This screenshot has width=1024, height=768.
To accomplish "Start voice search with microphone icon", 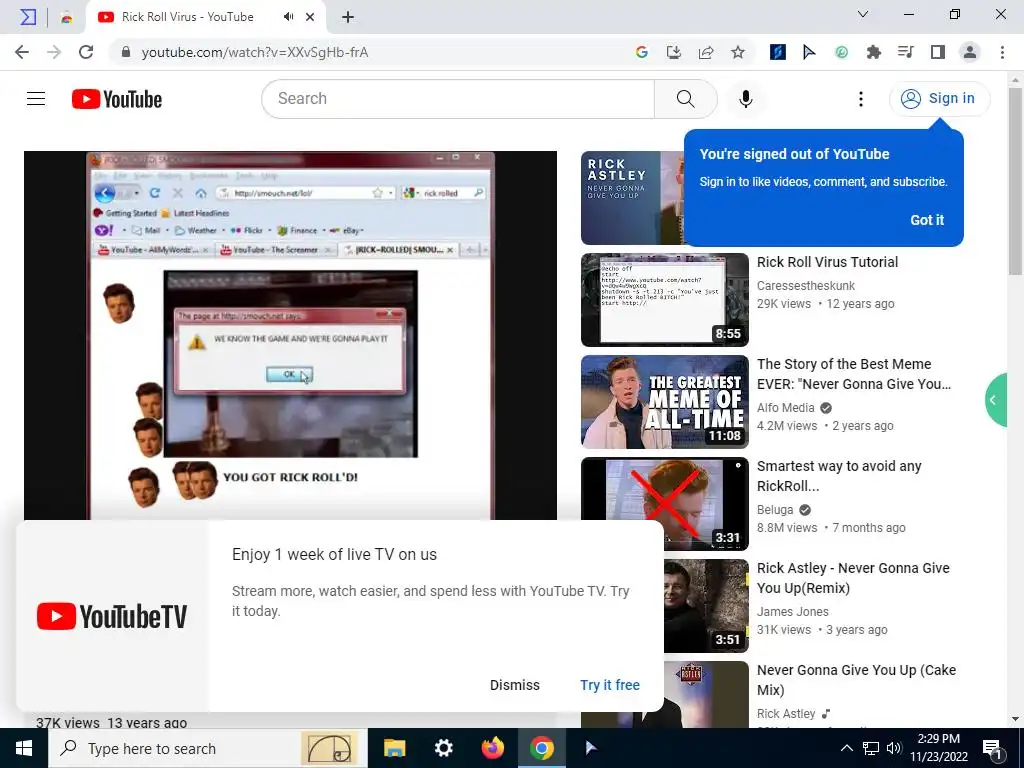I will click(746, 99).
